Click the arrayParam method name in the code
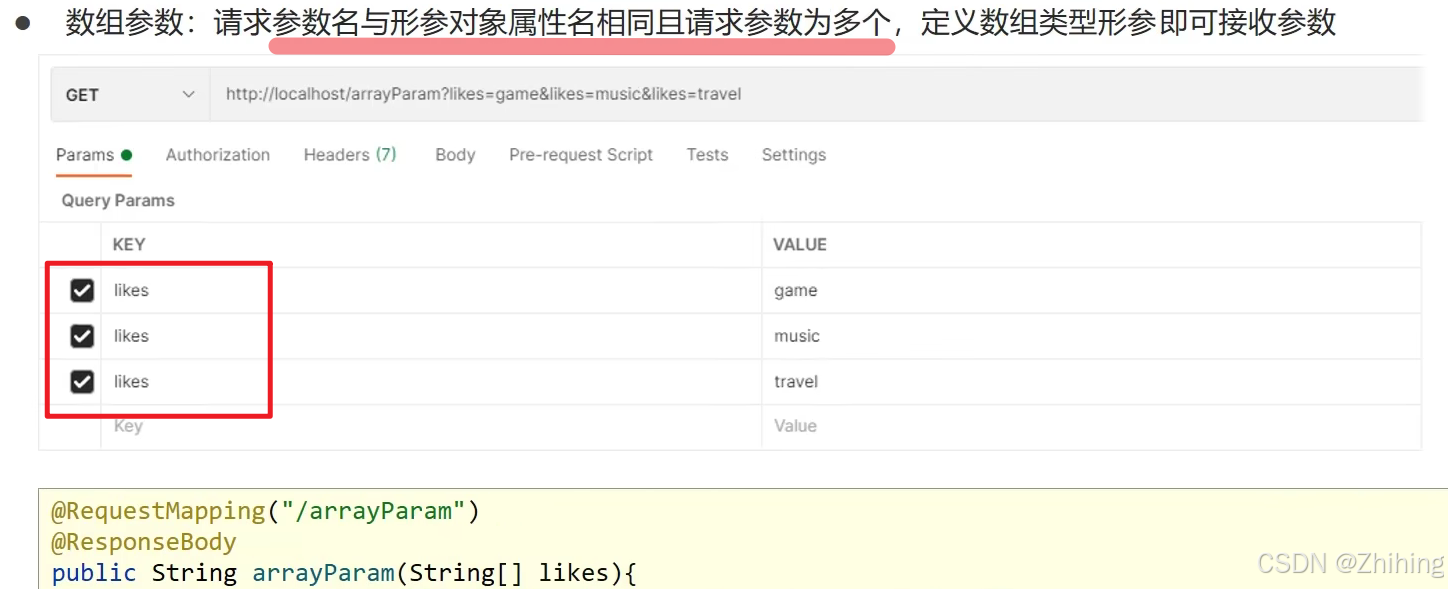This screenshot has width=1448, height=589. click(x=323, y=573)
